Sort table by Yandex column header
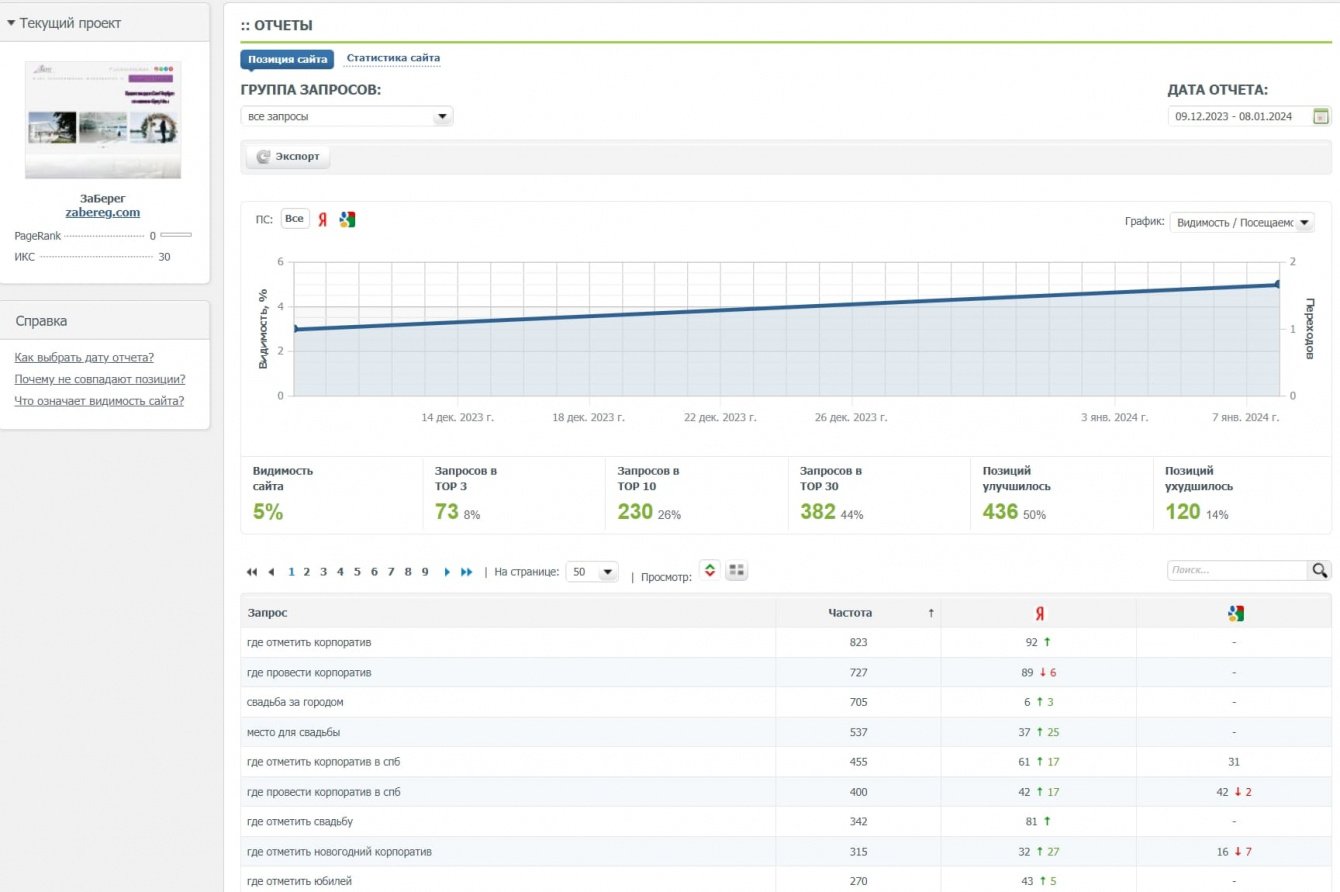The height and width of the screenshot is (892, 1340). click(1038, 613)
